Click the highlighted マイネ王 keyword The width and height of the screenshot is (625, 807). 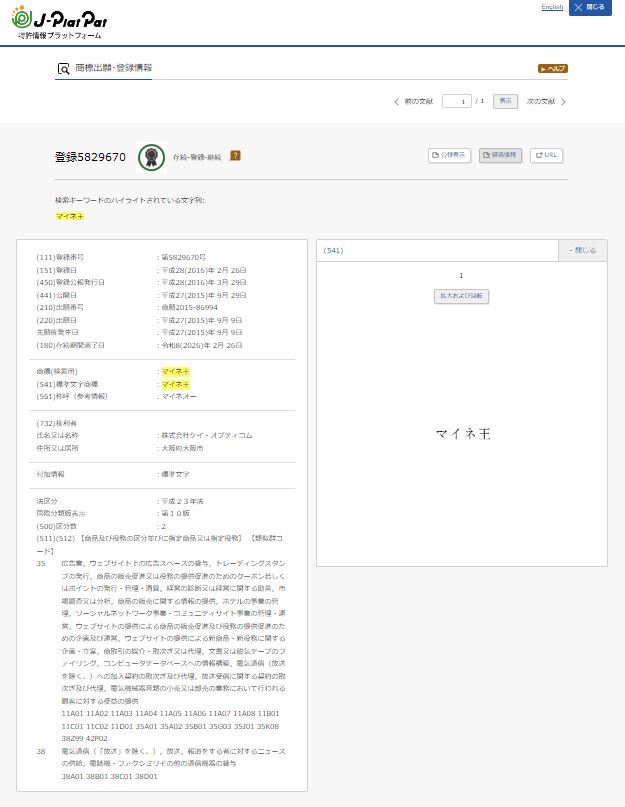pyautogui.click(x=70, y=216)
